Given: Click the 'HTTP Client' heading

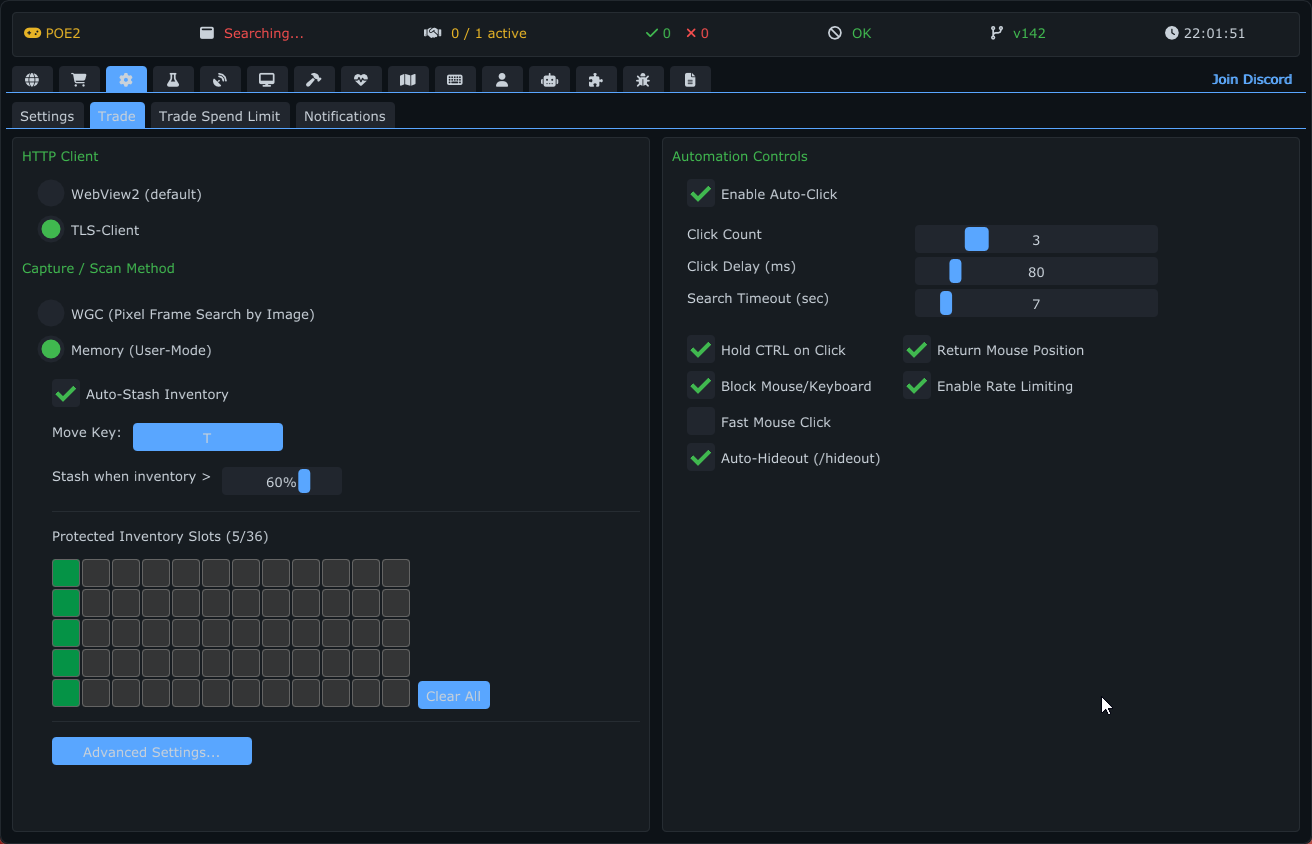Looking at the screenshot, I should click(x=60, y=157).
